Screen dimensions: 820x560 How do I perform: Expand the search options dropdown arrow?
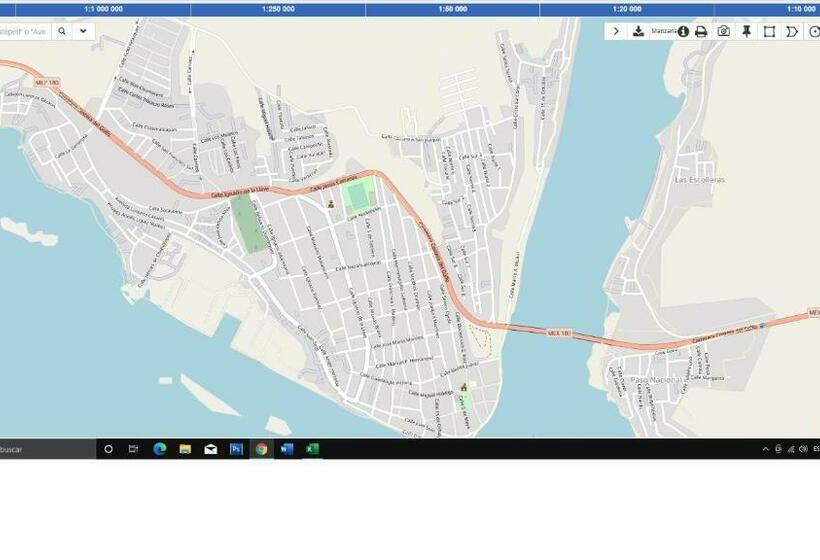[x=83, y=31]
